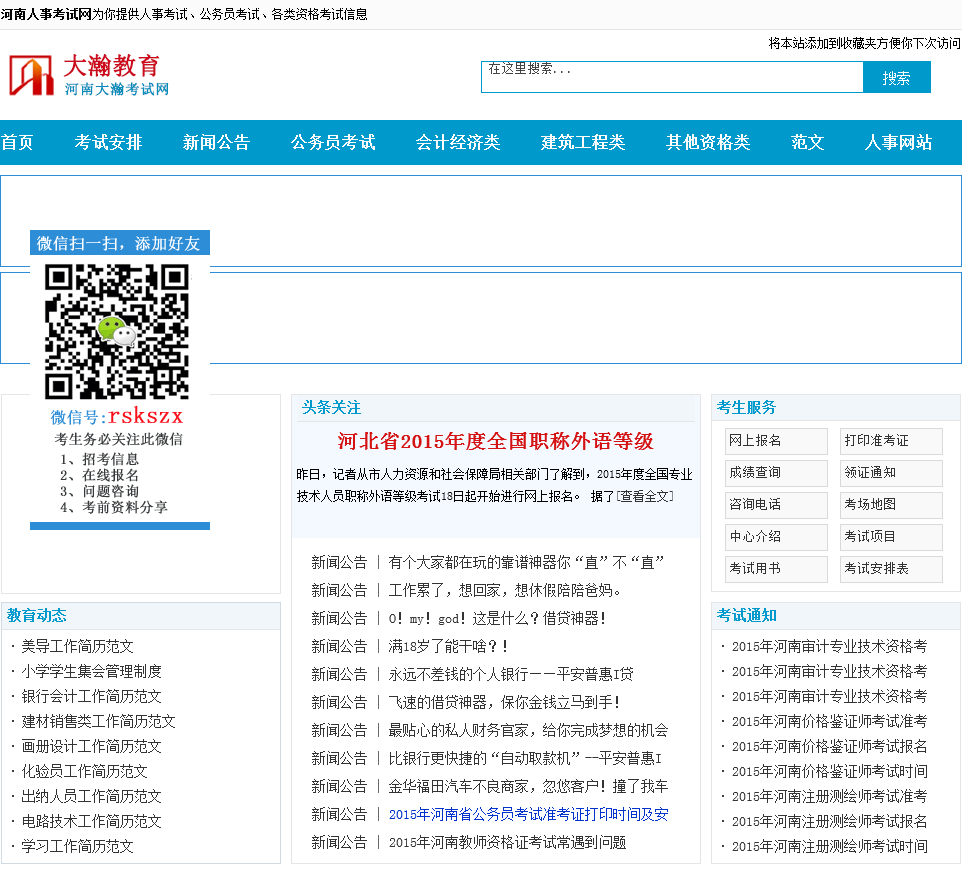Image resolution: width=962 pixels, height=875 pixels.
Task: Click the 打印准考证 service button
Action: click(x=890, y=441)
